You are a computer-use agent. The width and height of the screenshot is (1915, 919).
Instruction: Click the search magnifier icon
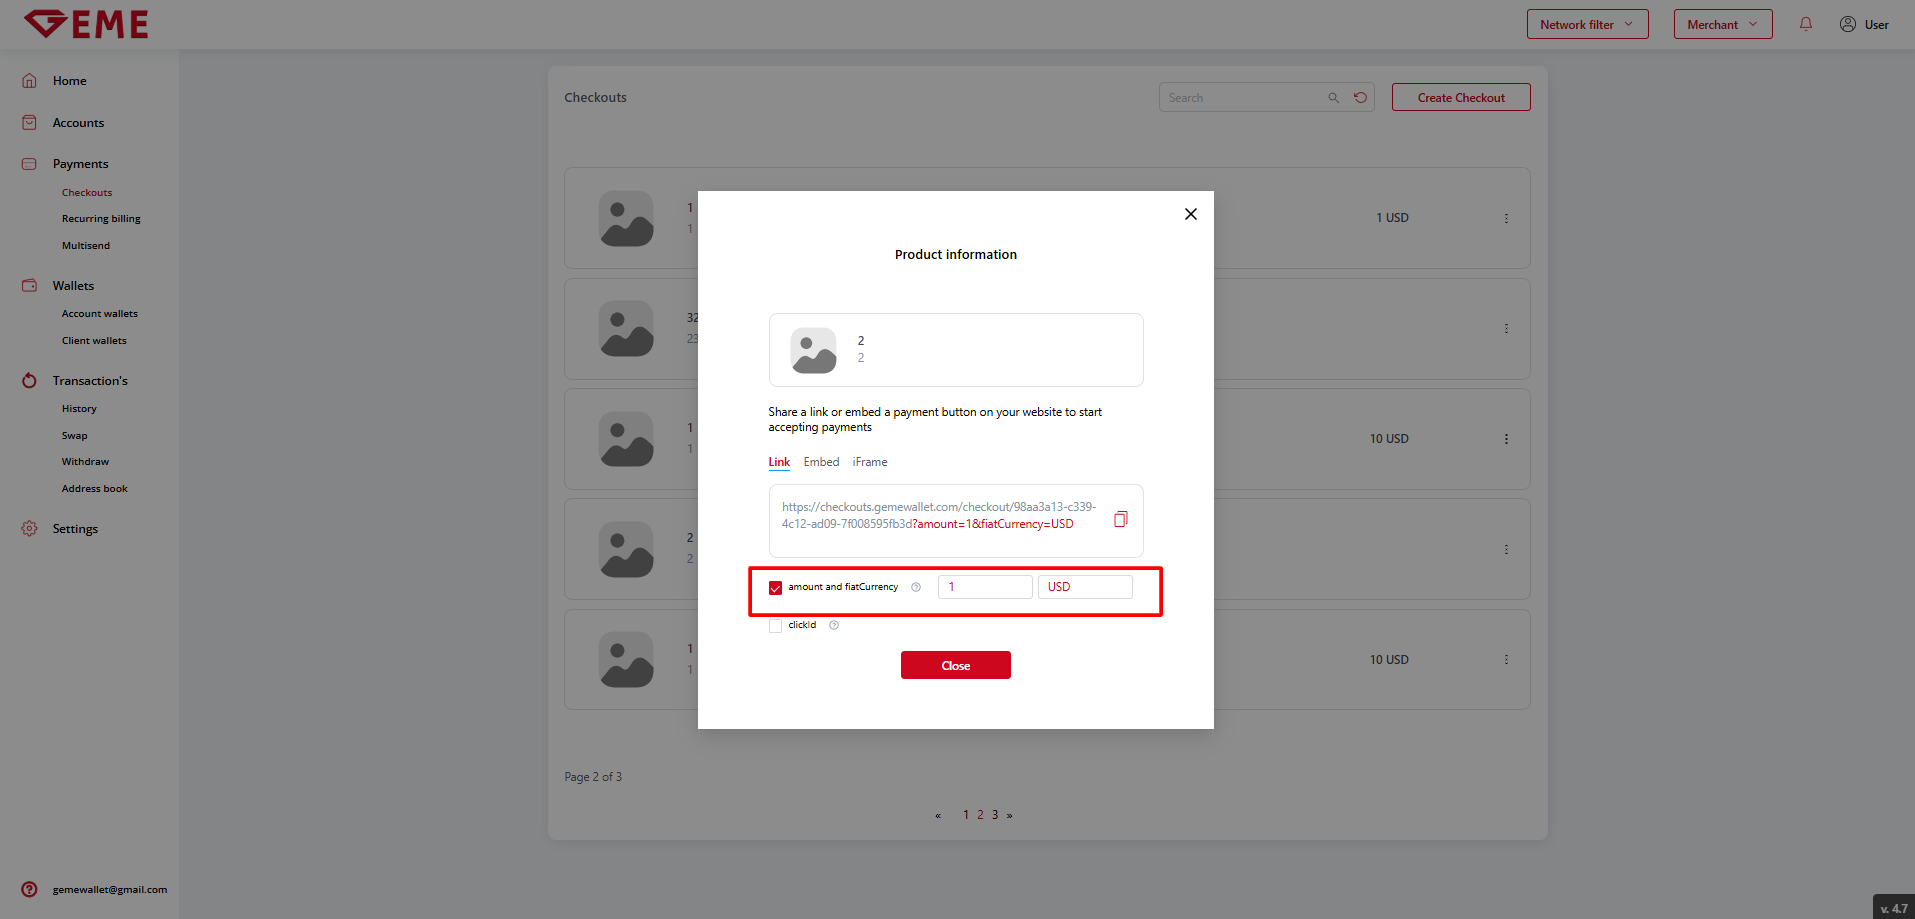pos(1333,98)
